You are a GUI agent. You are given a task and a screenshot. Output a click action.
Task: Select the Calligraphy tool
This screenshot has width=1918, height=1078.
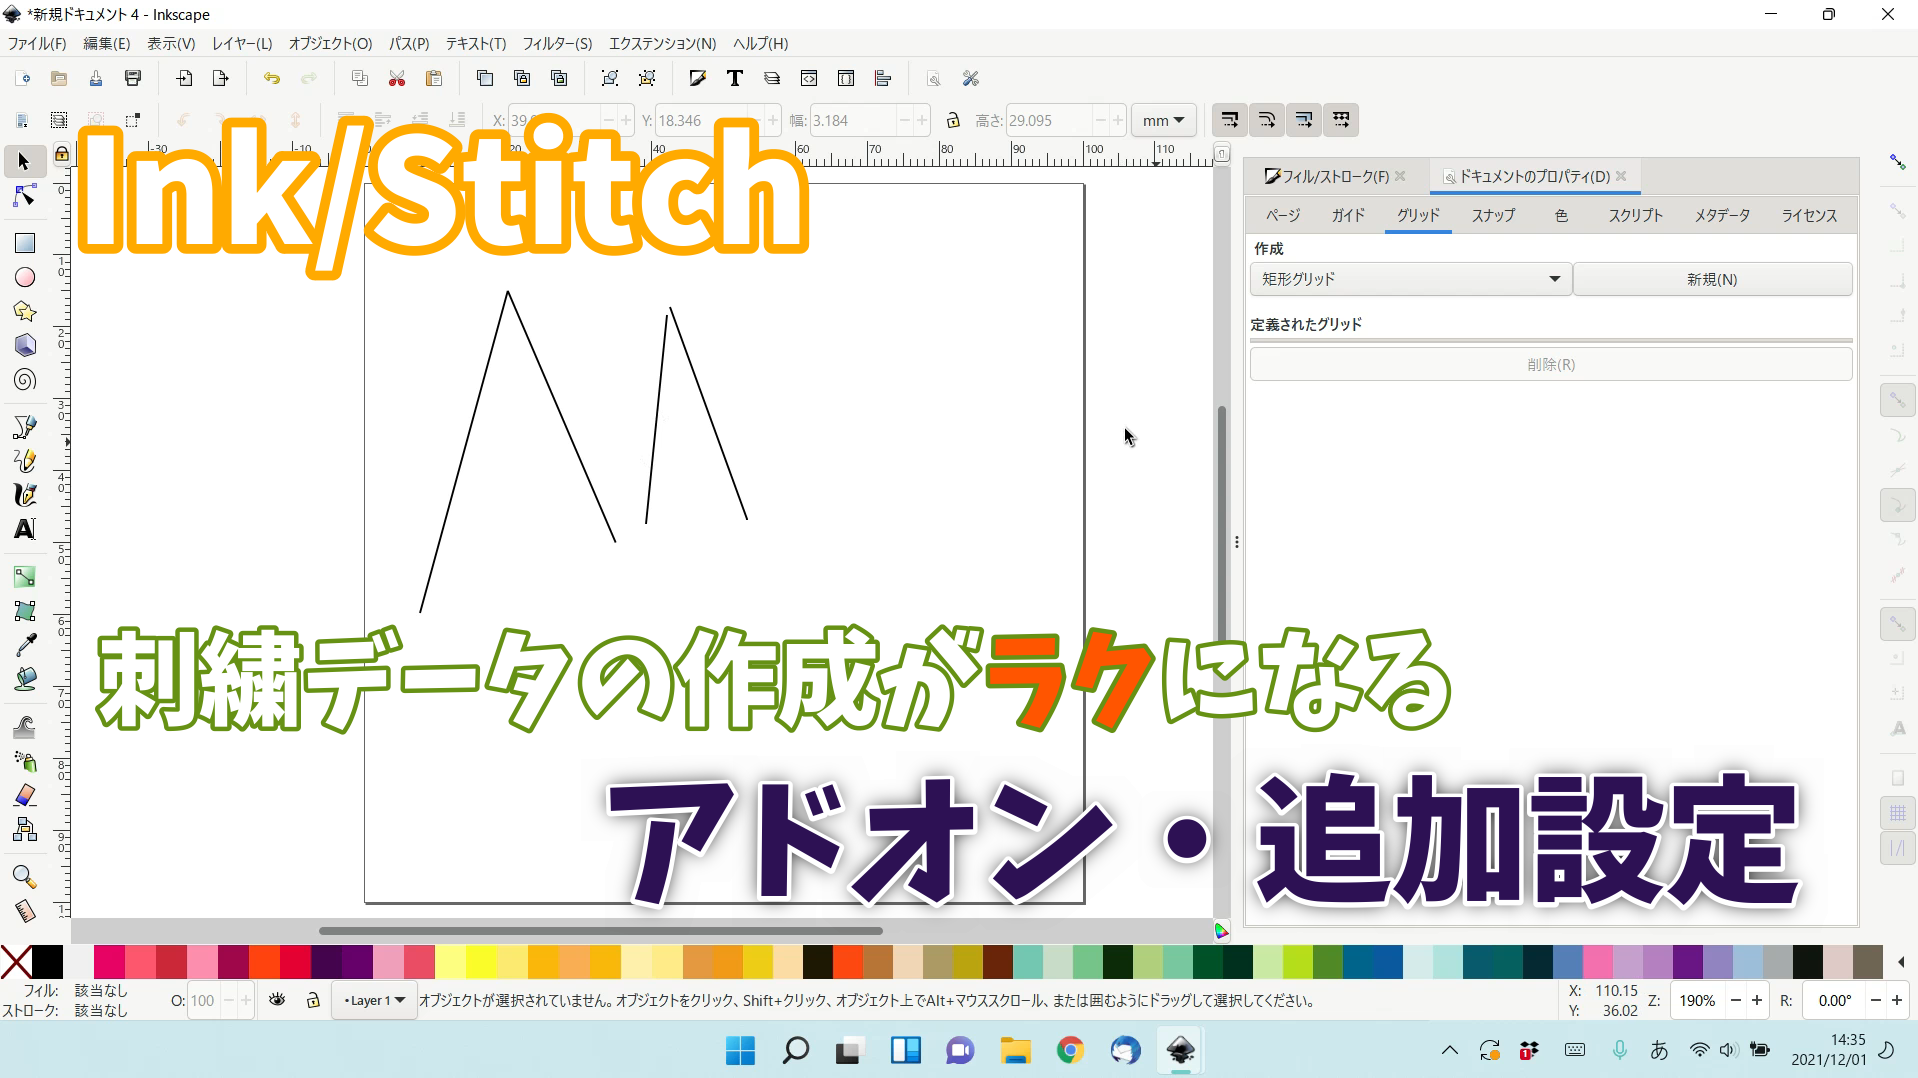pyautogui.click(x=24, y=495)
